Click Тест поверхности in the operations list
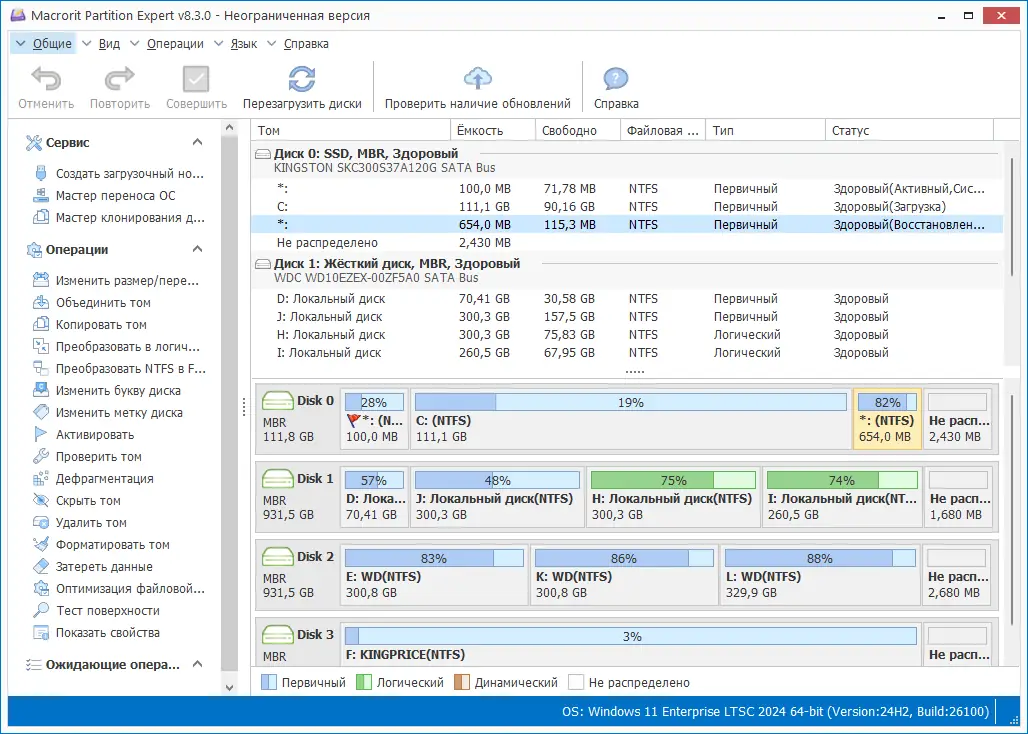This screenshot has width=1028, height=734. pos(107,611)
